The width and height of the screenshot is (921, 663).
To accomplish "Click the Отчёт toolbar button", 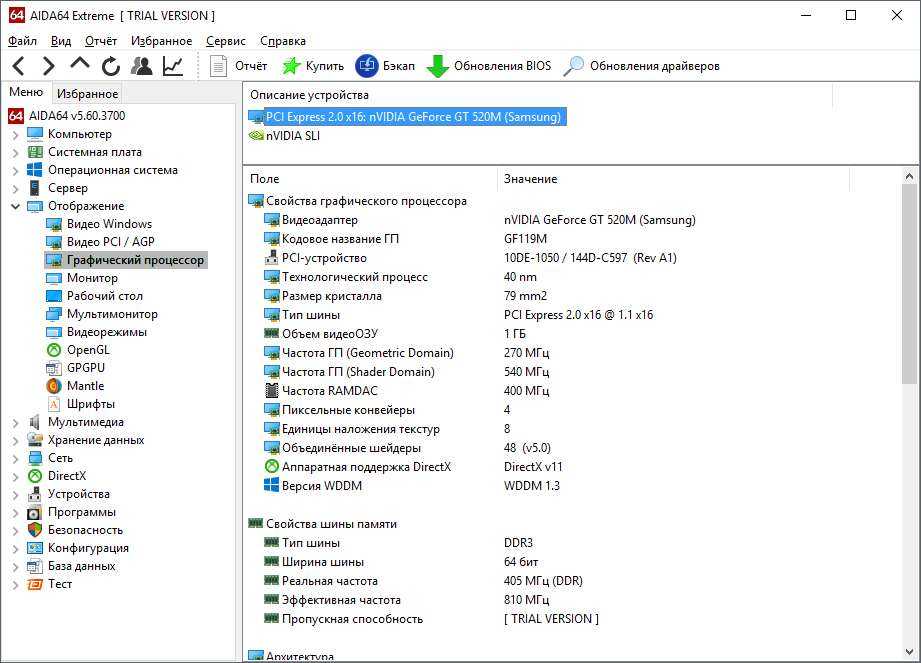I will click(x=239, y=66).
